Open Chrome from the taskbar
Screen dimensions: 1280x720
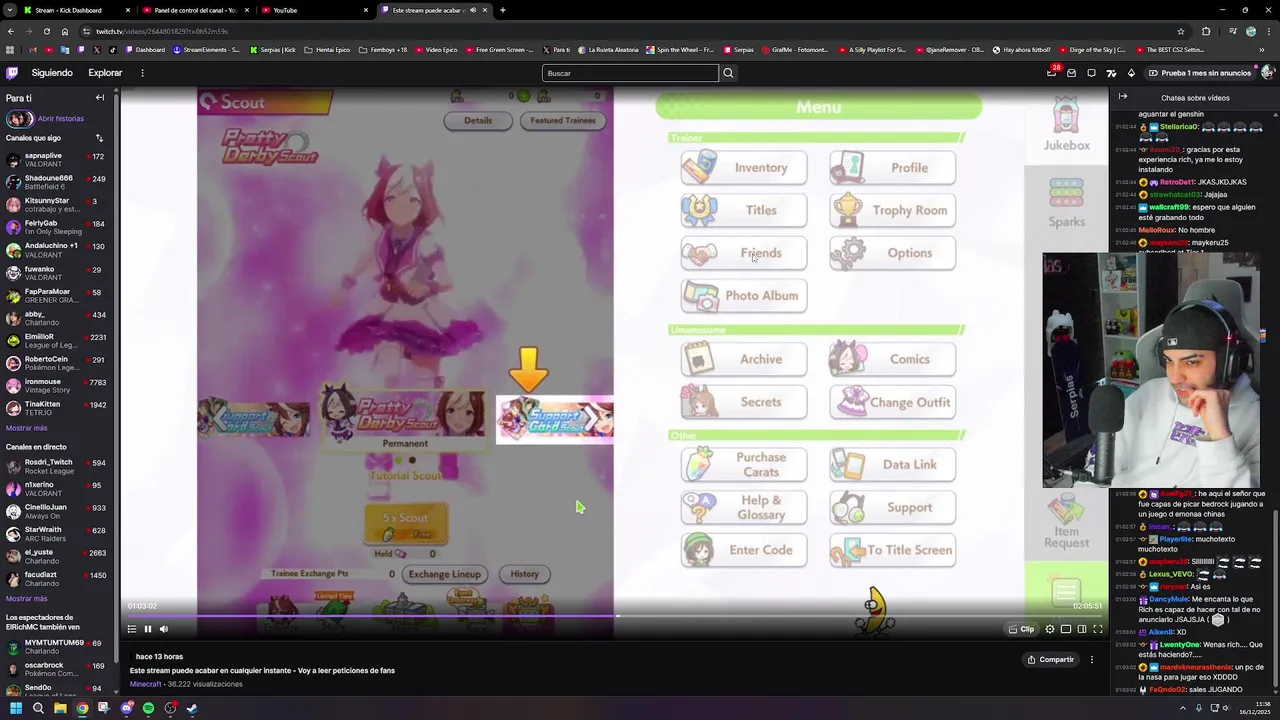click(82, 708)
